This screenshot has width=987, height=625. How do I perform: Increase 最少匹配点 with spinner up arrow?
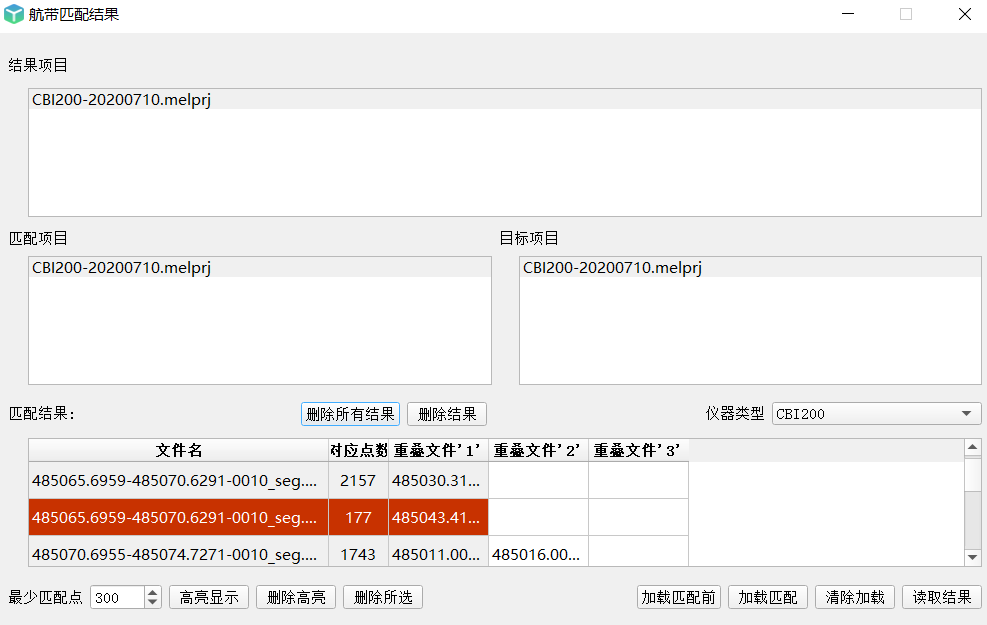[152, 592]
